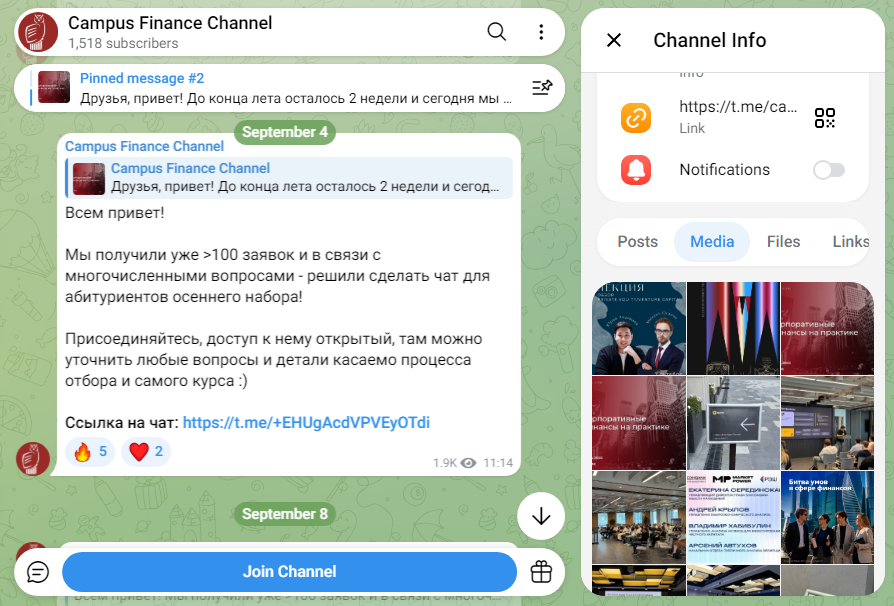
Task: Select the Media tab
Action: [x=712, y=242]
